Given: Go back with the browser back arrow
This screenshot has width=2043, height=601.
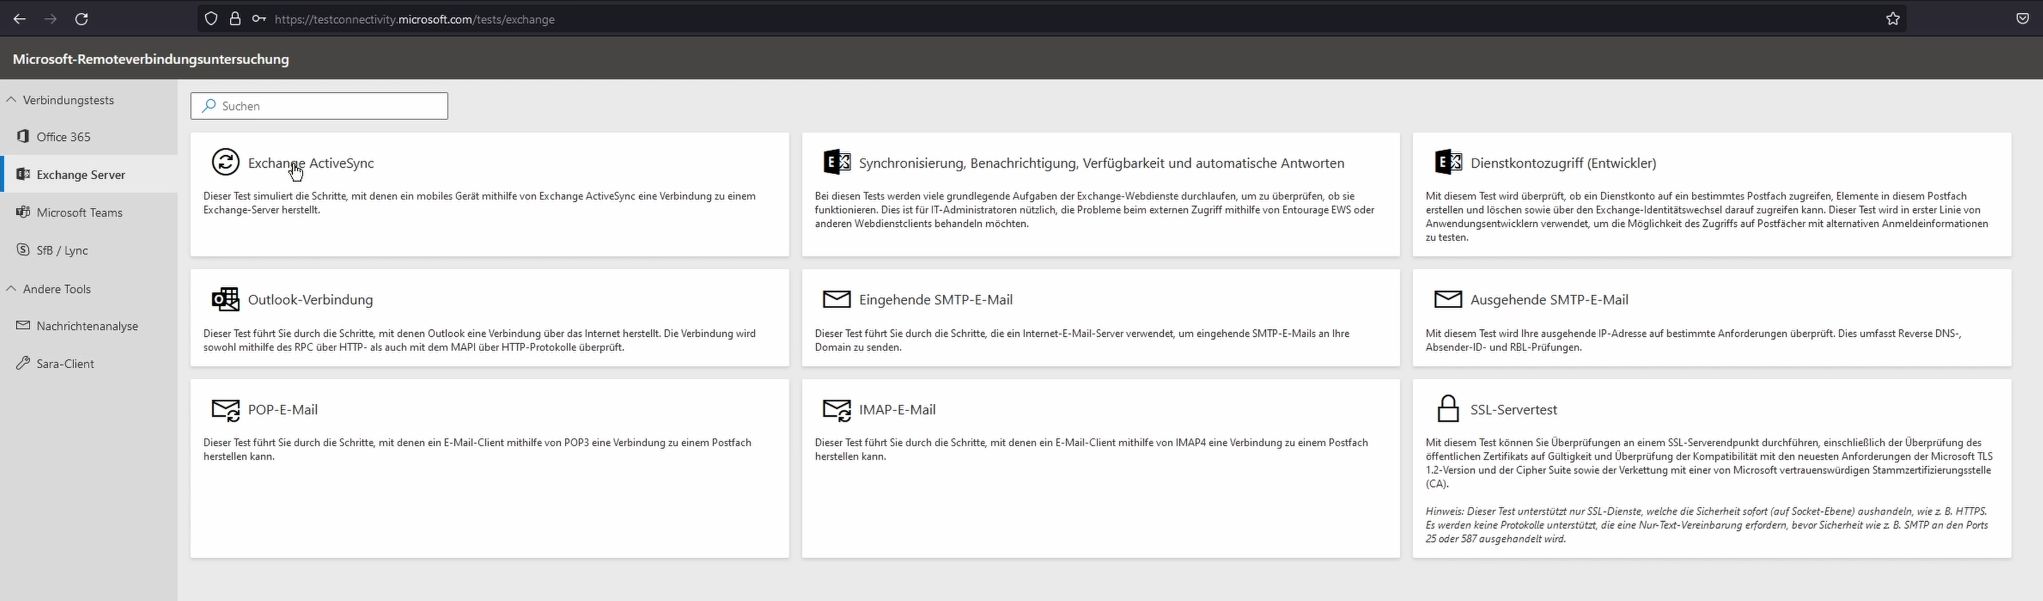Looking at the screenshot, I should coord(19,19).
